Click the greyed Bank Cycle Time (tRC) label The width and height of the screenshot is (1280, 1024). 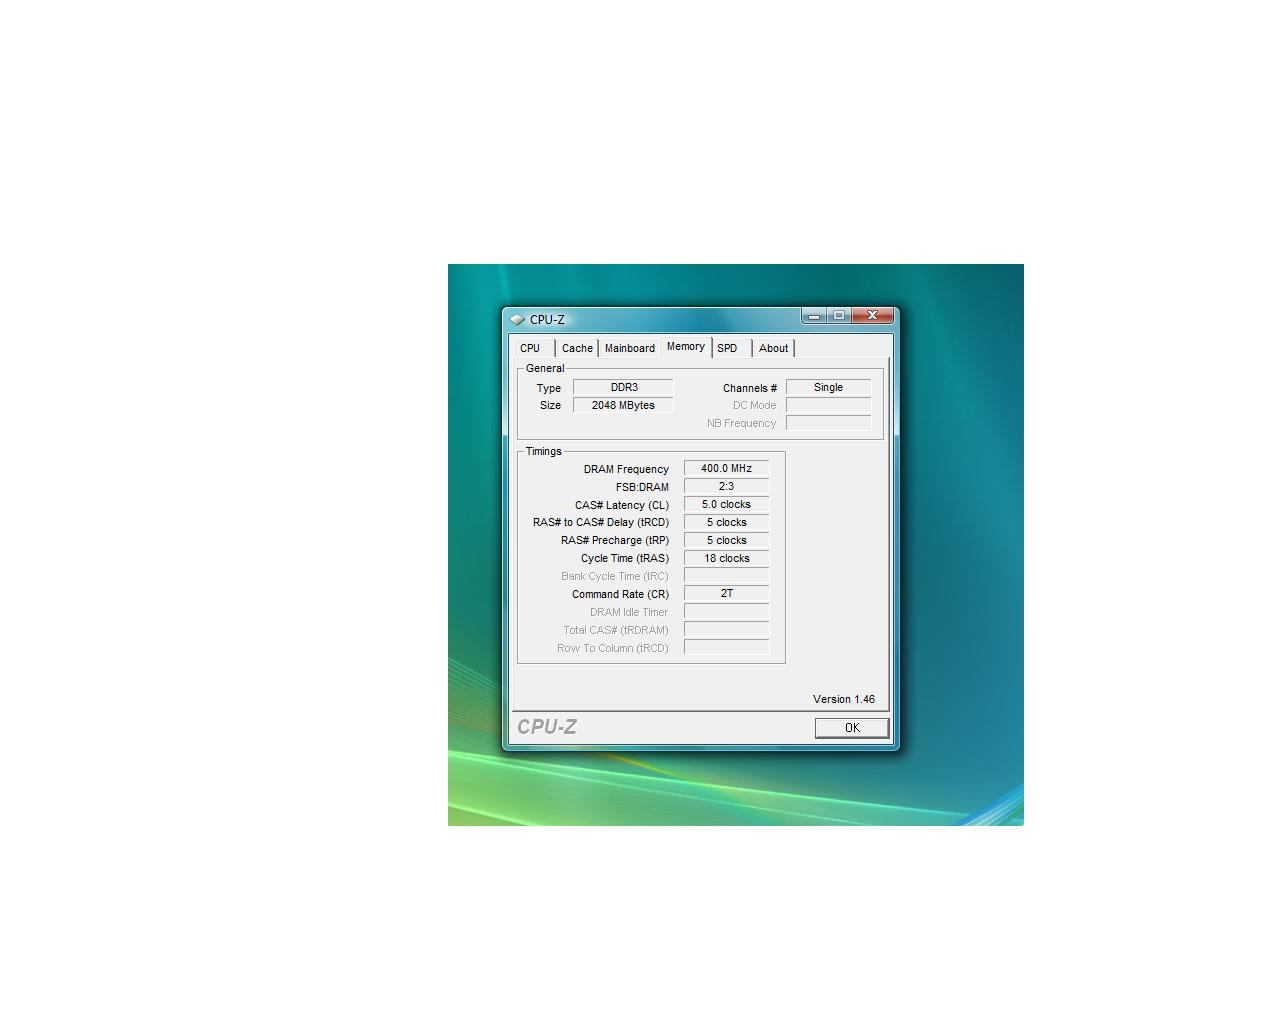pos(615,576)
